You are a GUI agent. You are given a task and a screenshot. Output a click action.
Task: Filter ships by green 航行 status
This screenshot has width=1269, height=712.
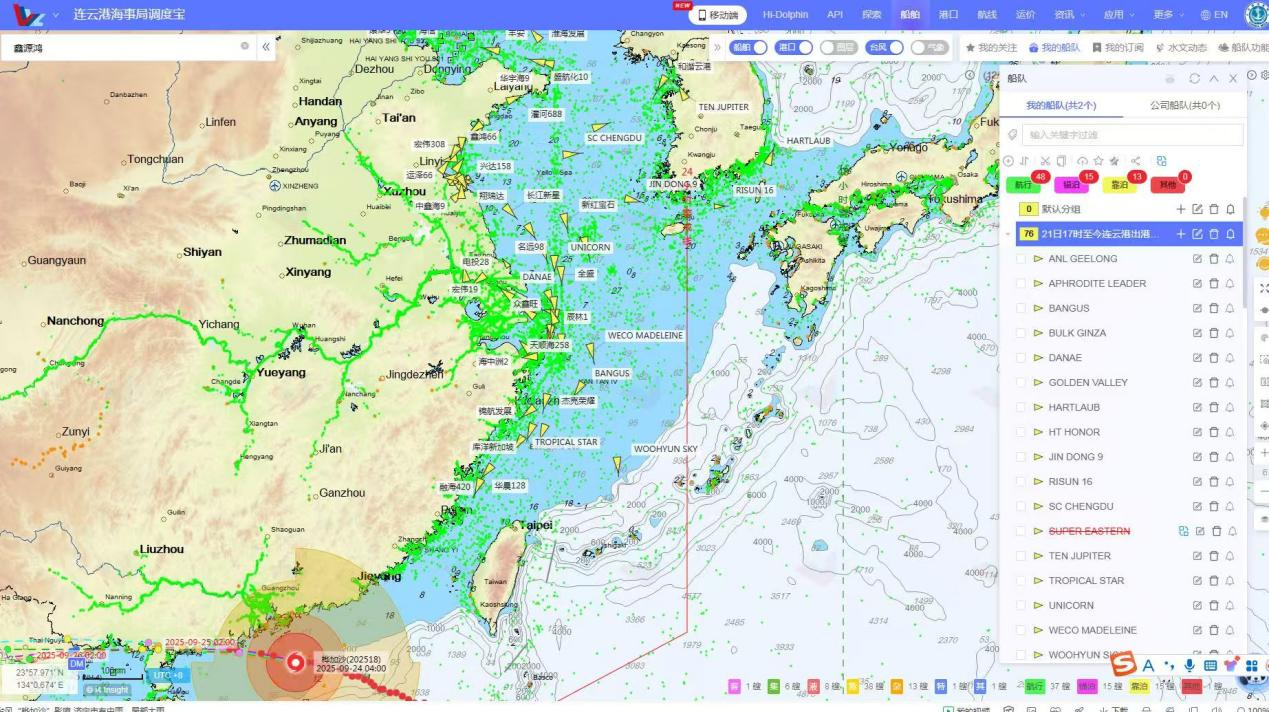[x=1023, y=184]
